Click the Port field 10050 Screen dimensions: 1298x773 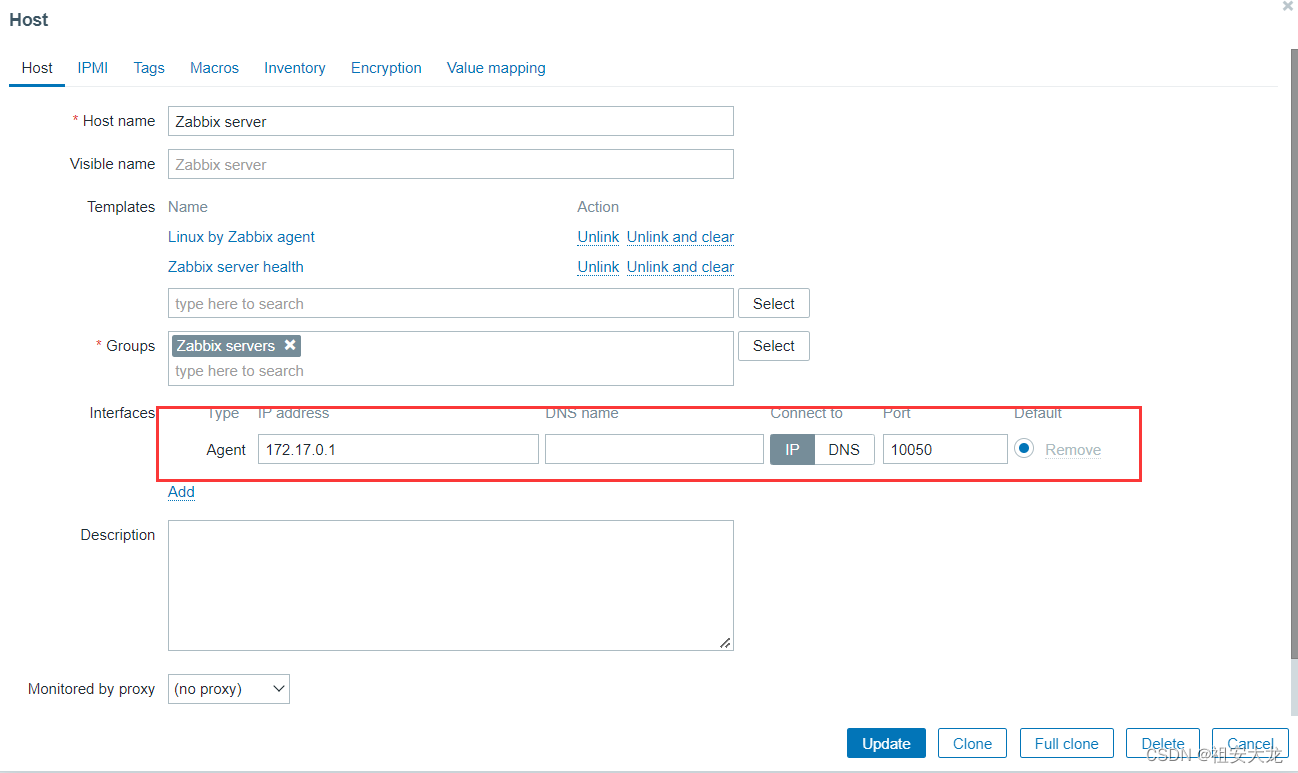pos(945,449)
